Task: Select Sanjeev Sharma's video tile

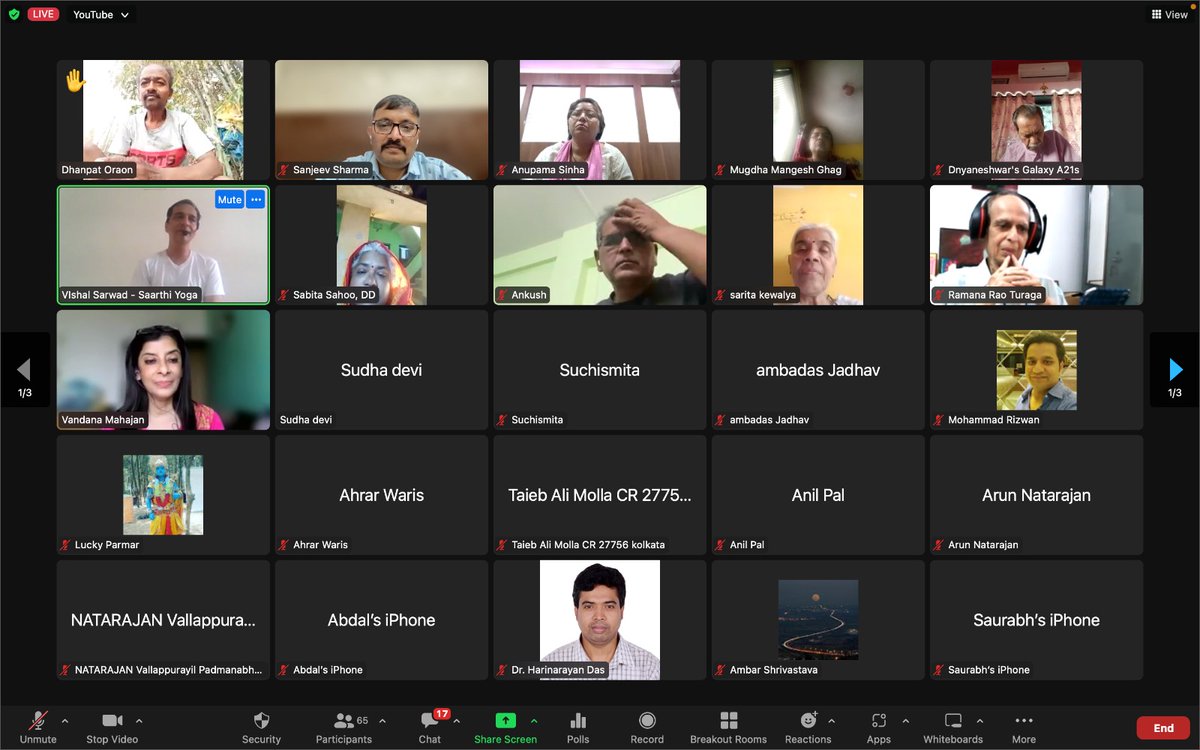Action: (382, 120)
